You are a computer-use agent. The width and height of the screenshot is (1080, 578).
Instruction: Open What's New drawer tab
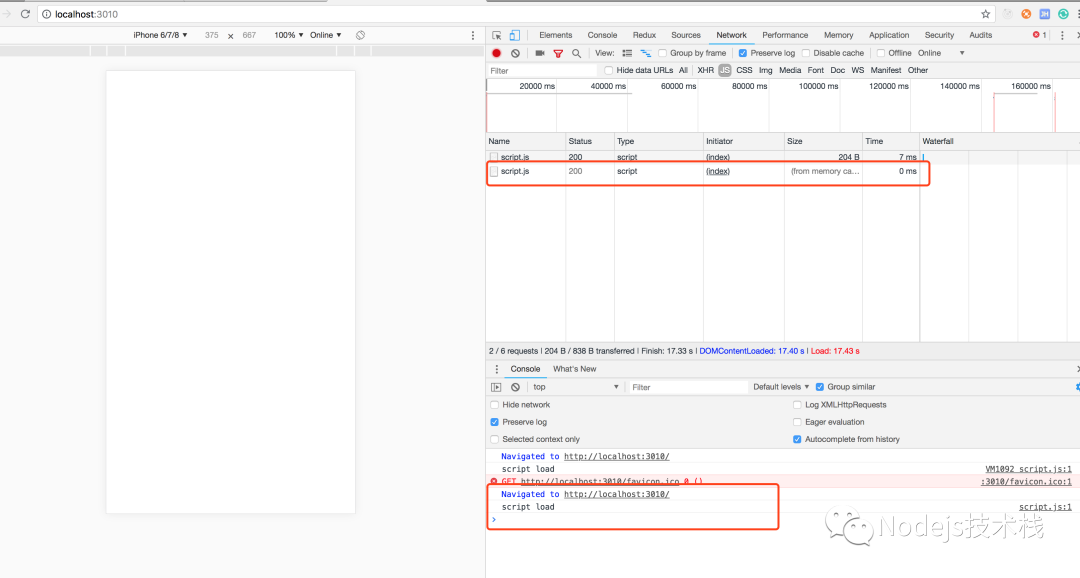coord(574,369)
